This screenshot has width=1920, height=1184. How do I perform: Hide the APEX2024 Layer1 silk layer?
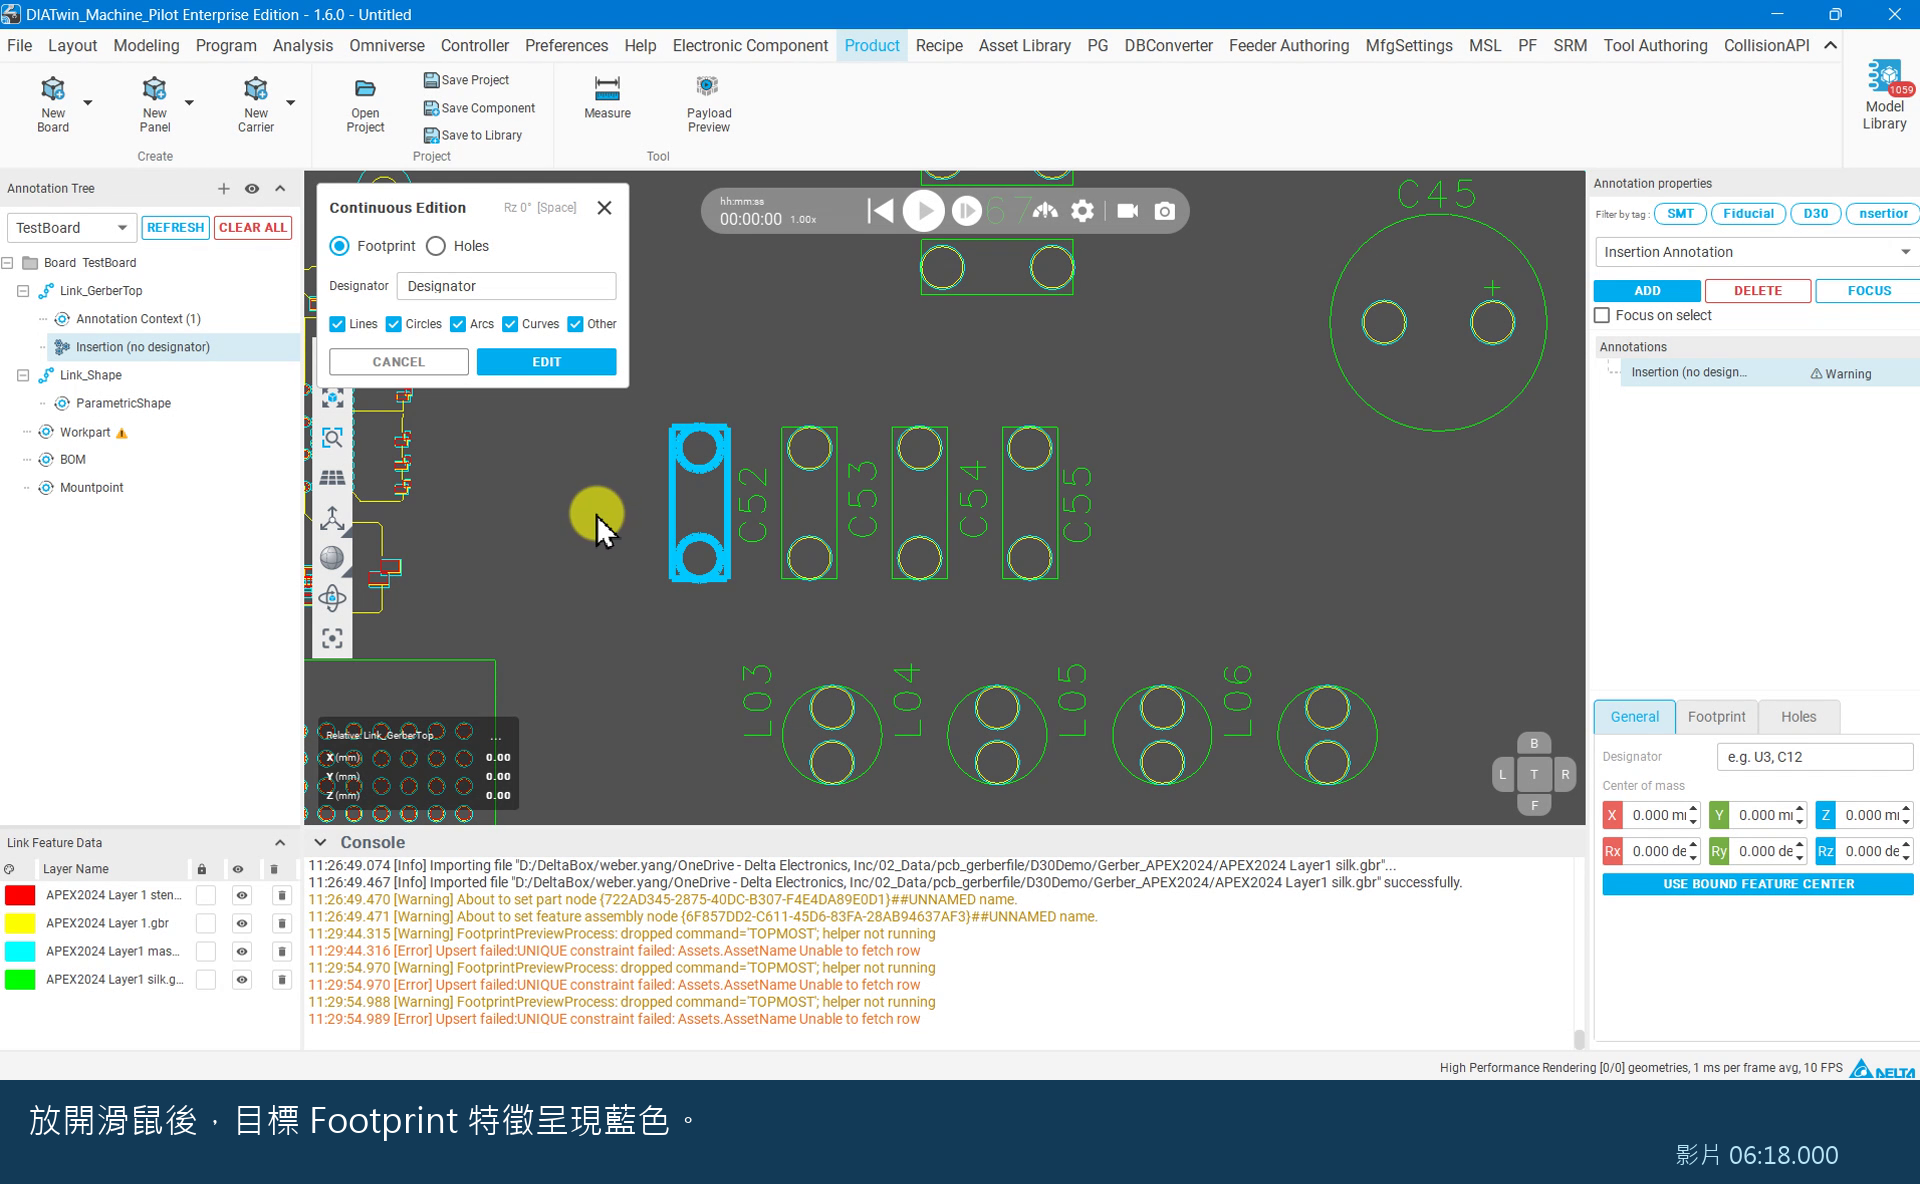click(x=241, y=979)
